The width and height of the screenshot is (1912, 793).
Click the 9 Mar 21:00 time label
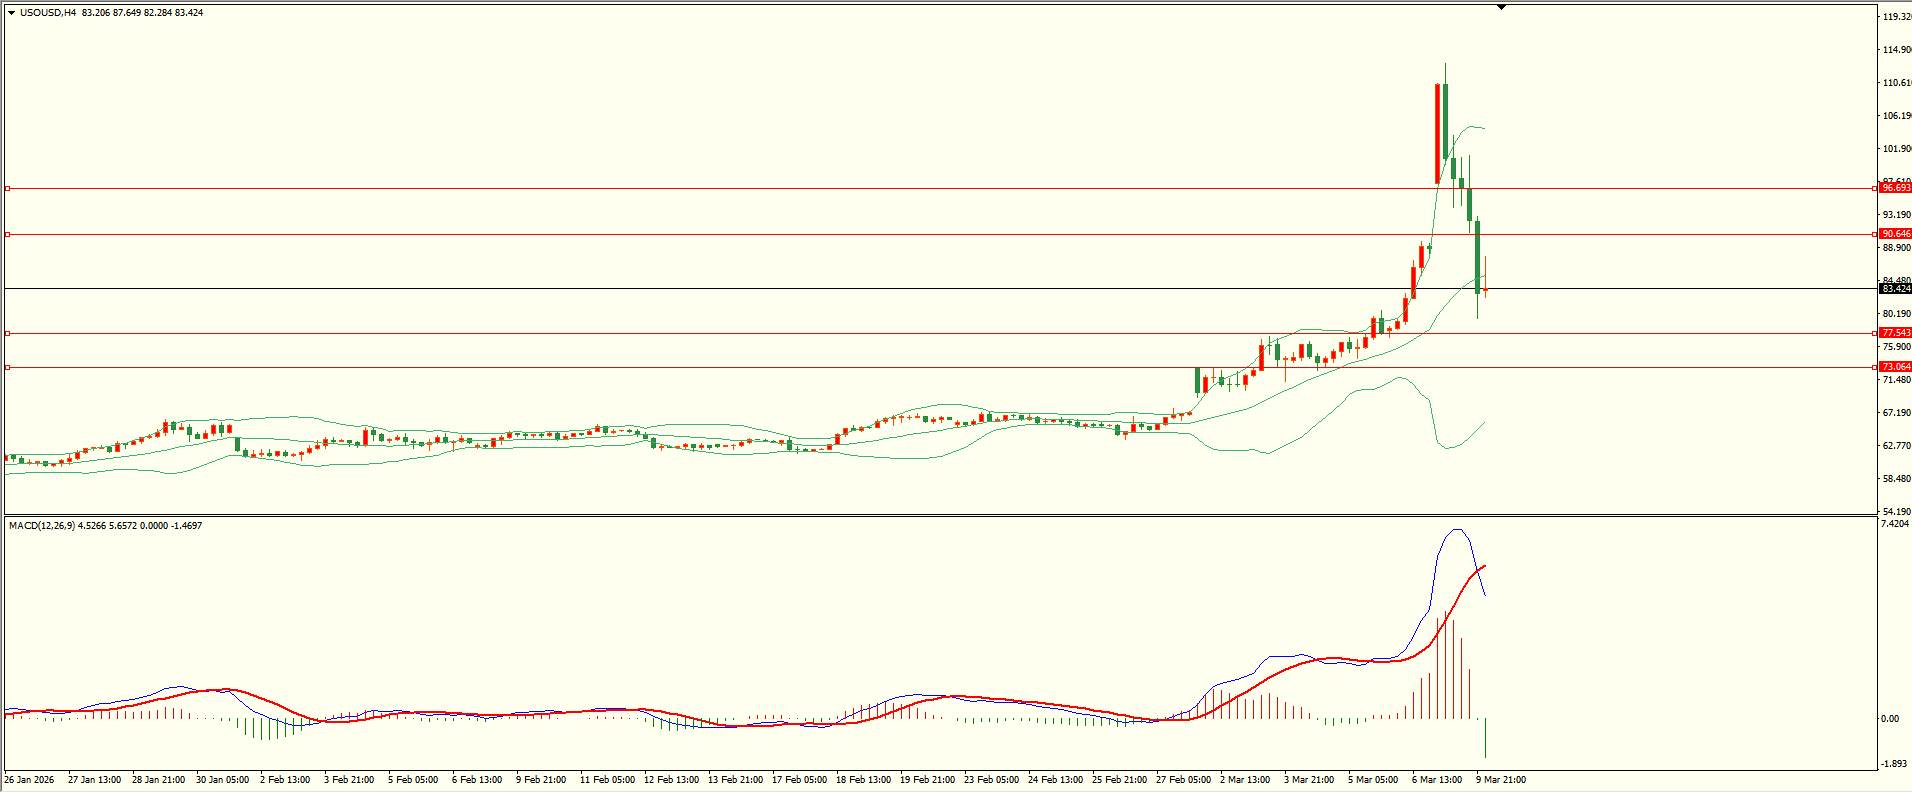pyautogui.click(x=1500, y=780)
